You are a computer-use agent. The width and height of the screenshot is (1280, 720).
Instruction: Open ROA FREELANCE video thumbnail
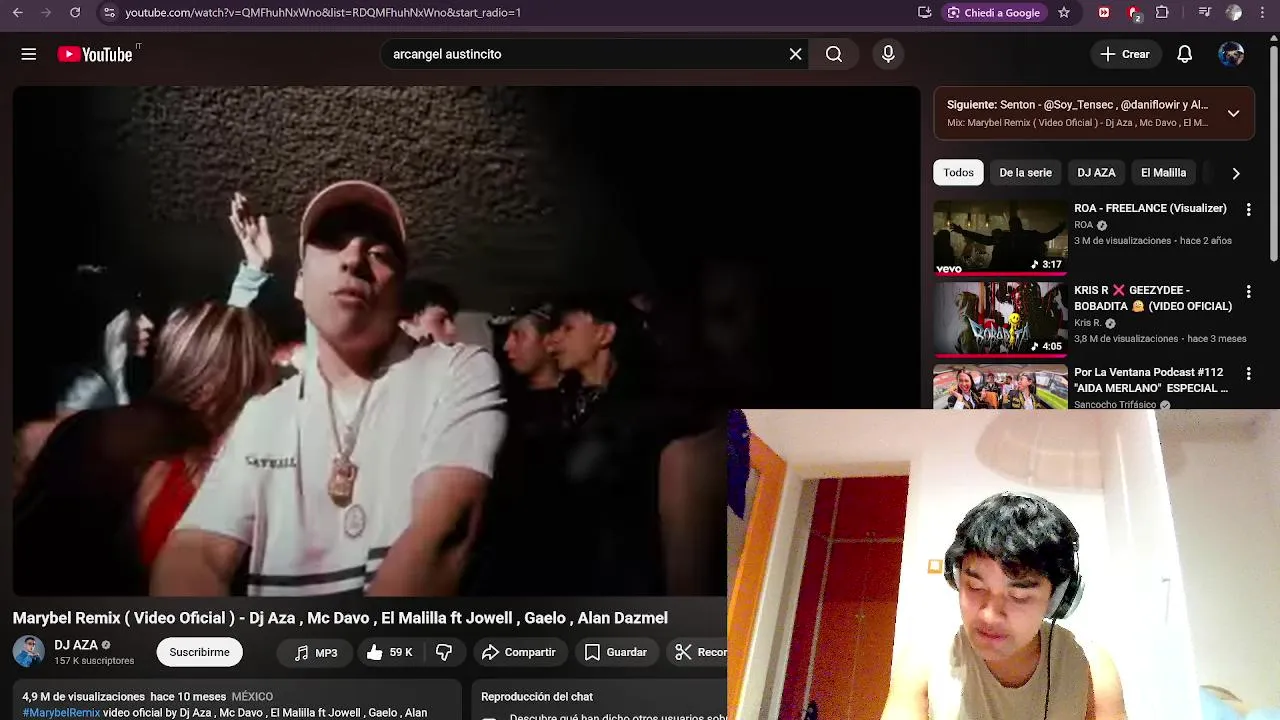click(x=1000, y=238)
